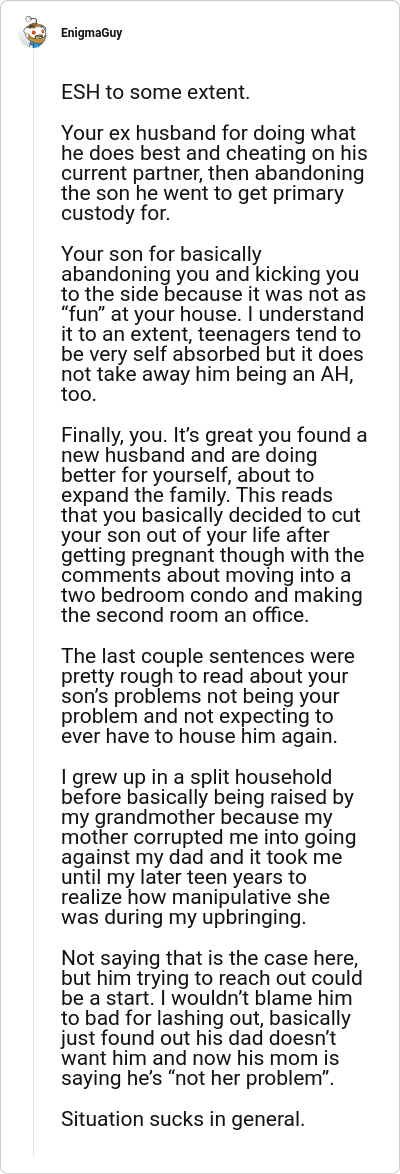Click the paragraph starting 'Not saying that is'
Viewport: 400px width, 1174px height.
212,1008
